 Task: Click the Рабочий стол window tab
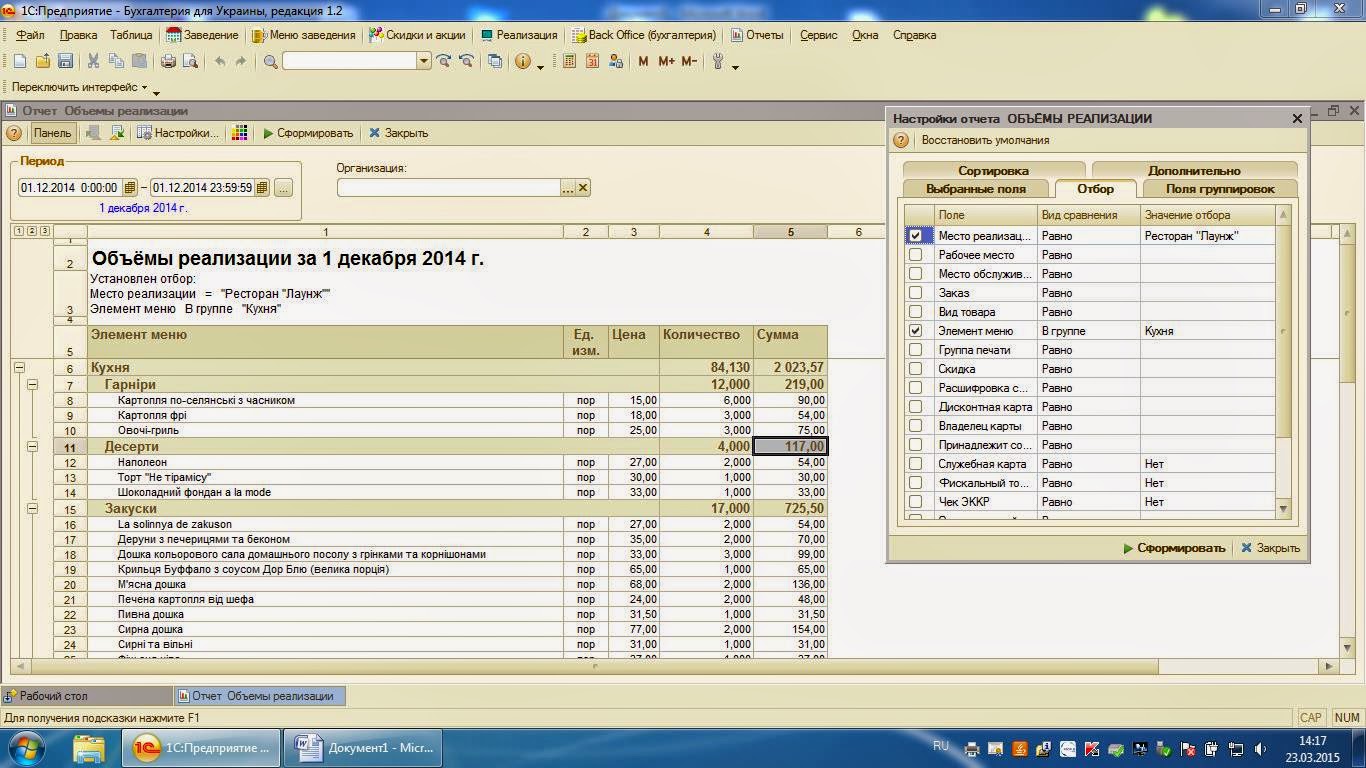pos(87,695)
